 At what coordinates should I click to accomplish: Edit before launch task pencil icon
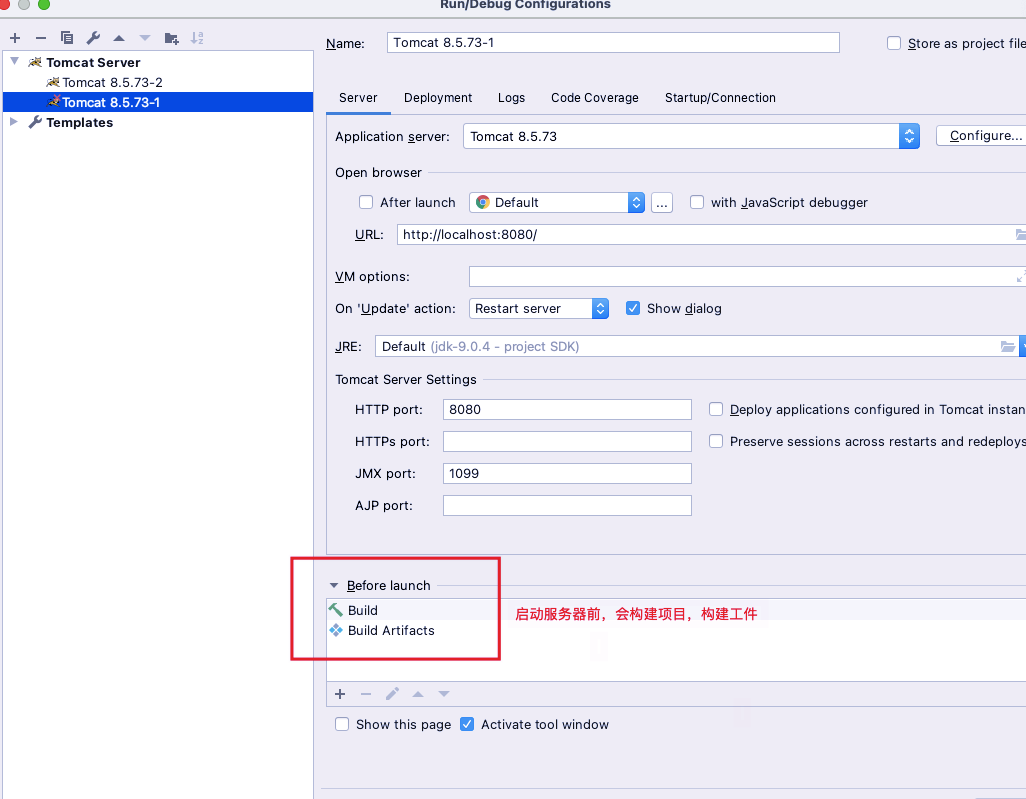coord(392,694)
